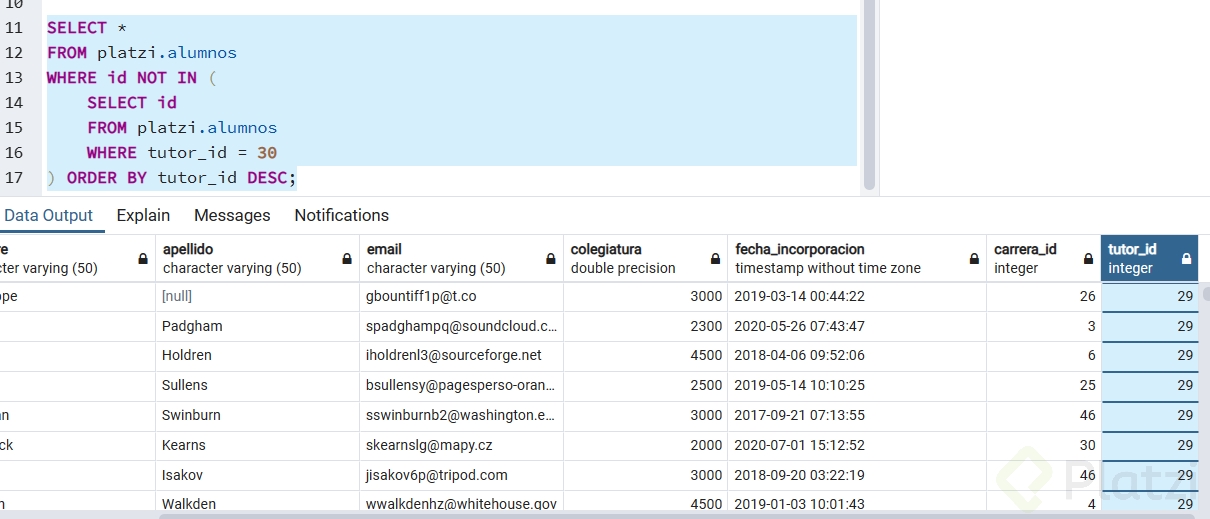
Task: Click carrera_id cell with value 26
Action: [1044, 296]
